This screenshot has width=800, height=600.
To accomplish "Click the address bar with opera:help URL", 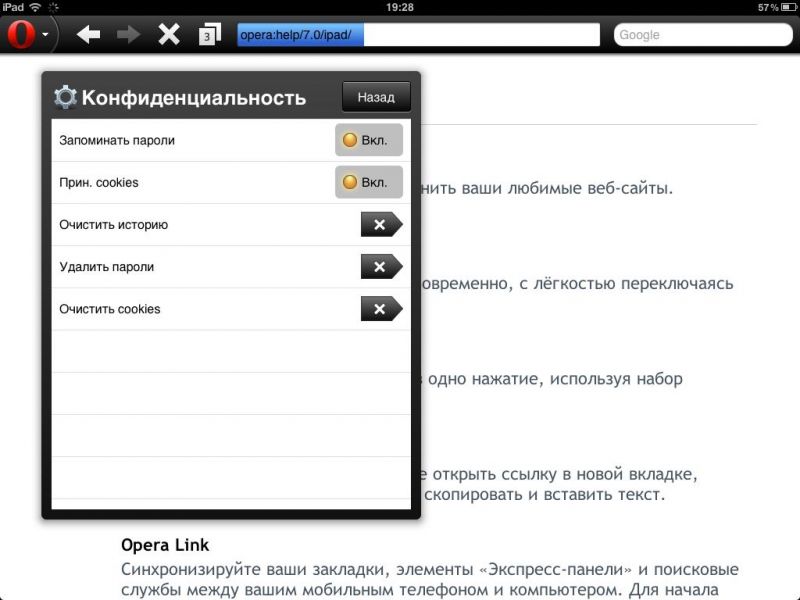I will [x=417, y=35].
